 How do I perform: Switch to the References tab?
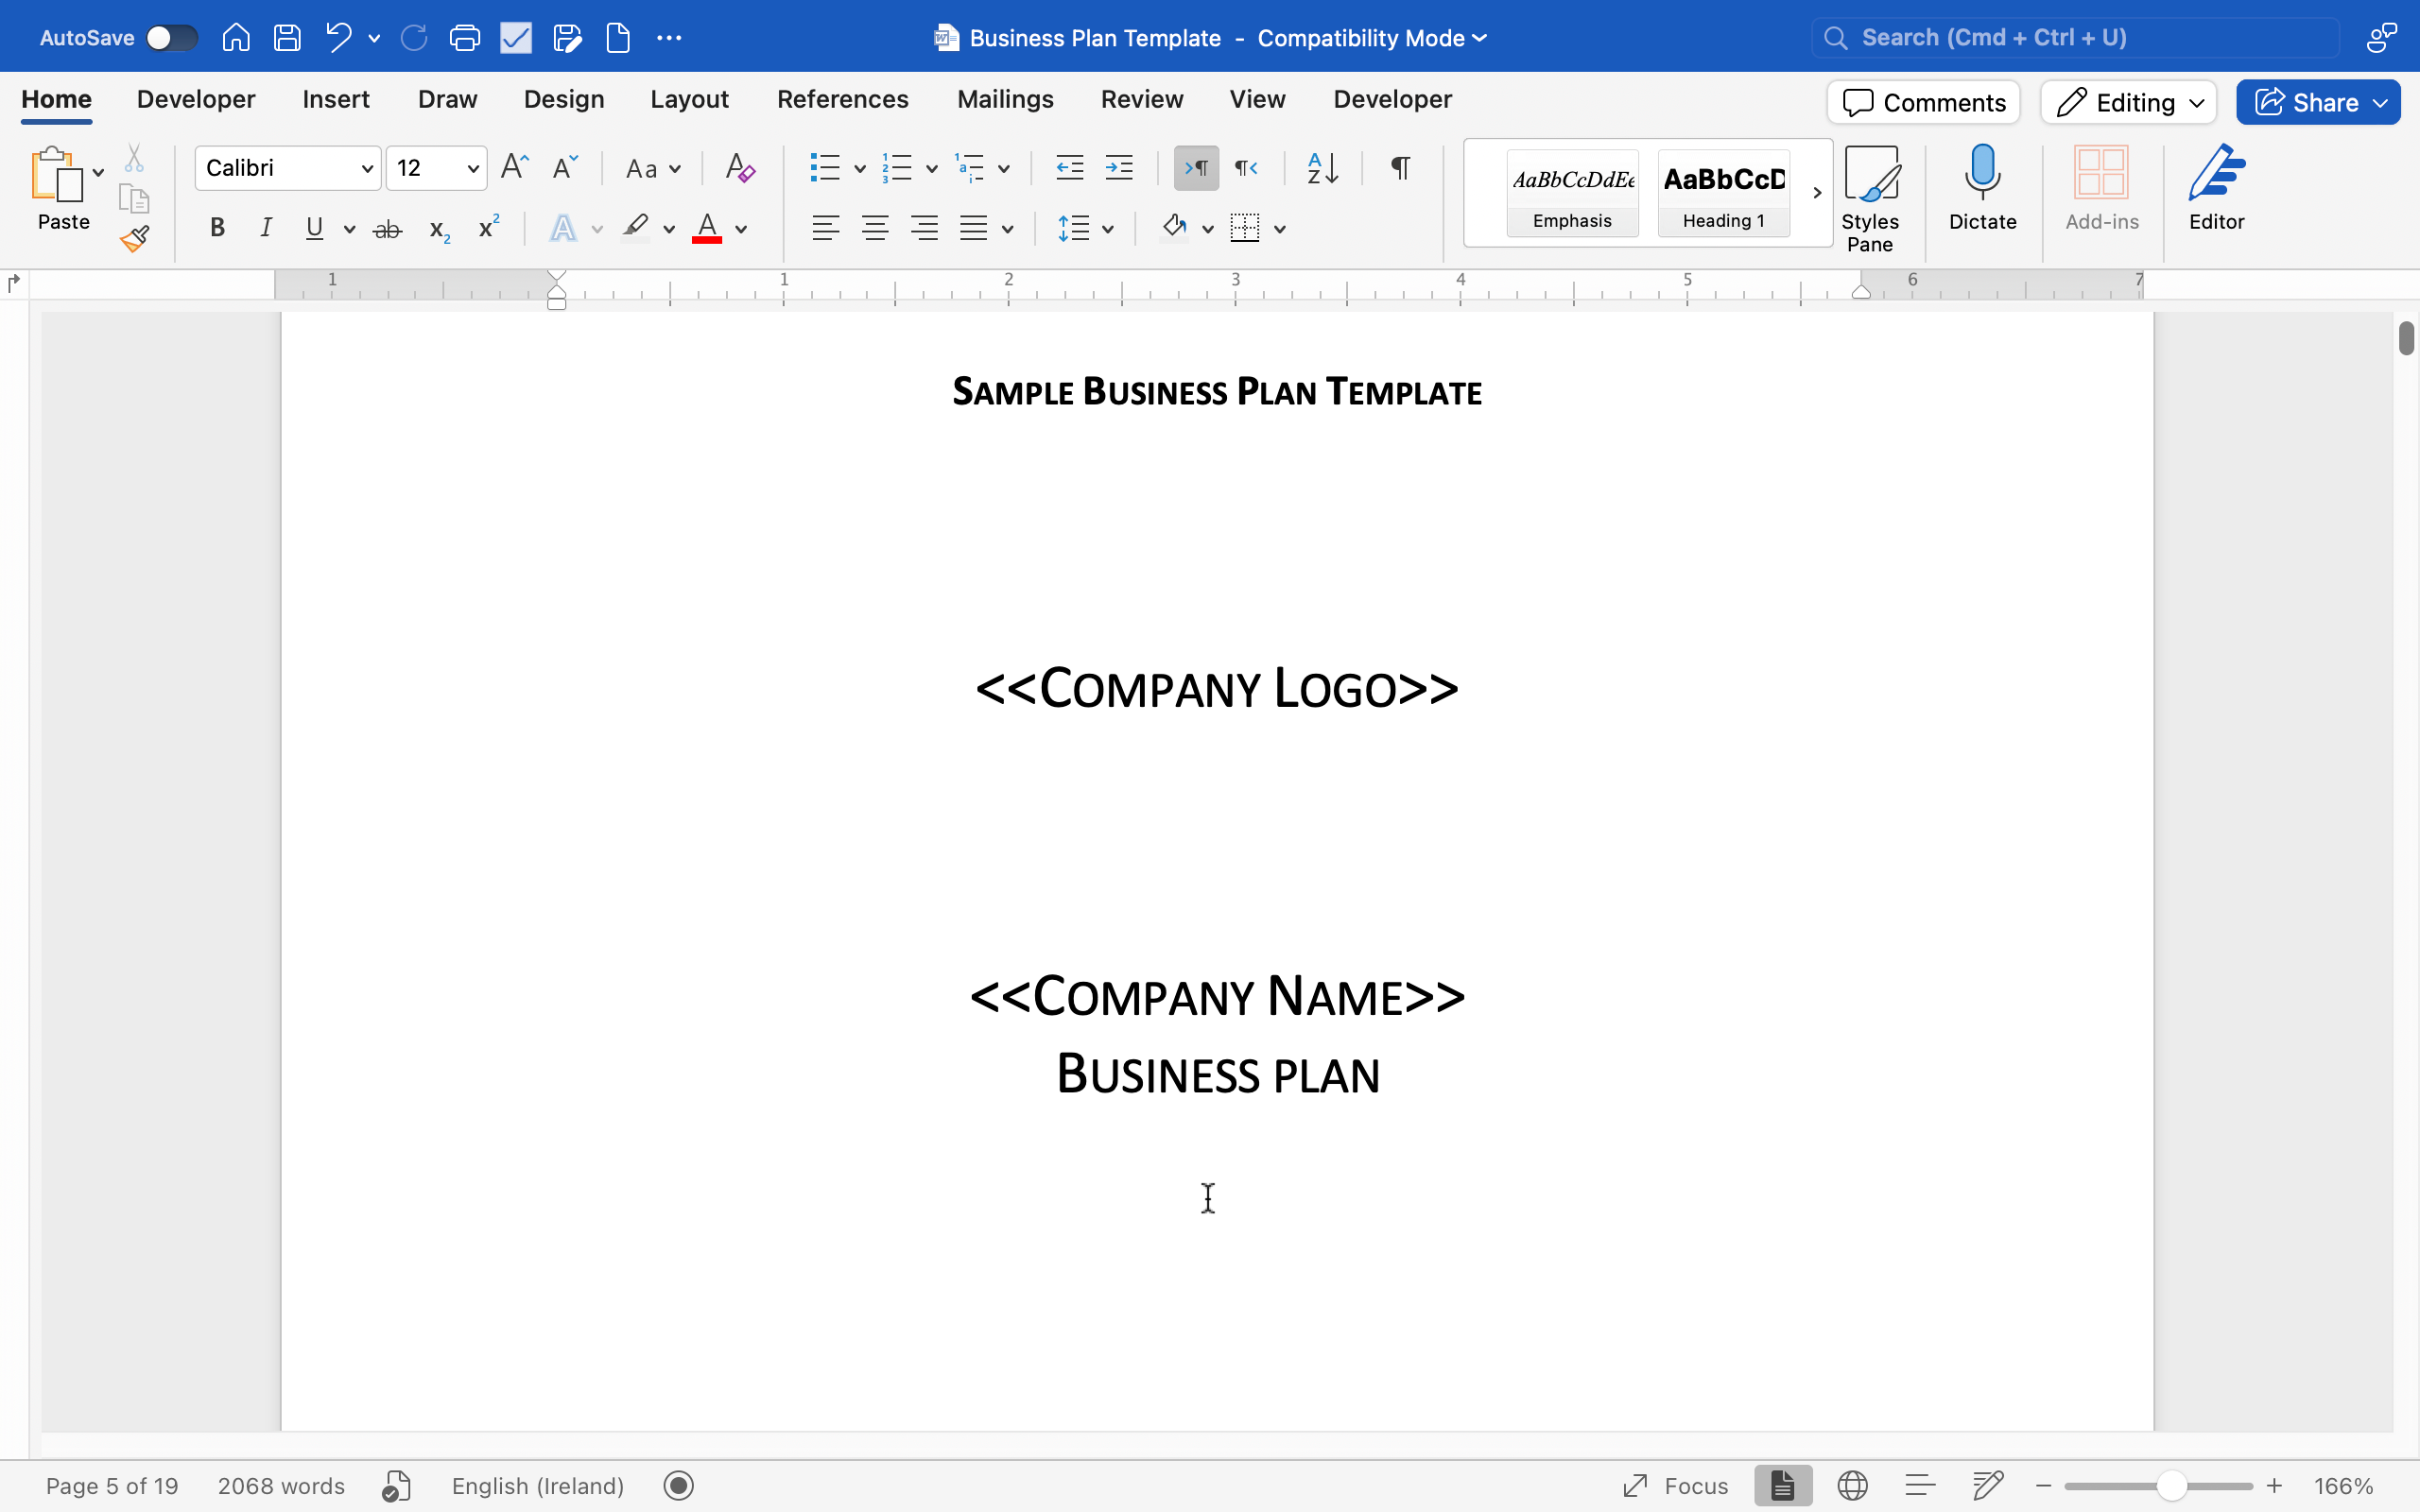coord(842,99)
